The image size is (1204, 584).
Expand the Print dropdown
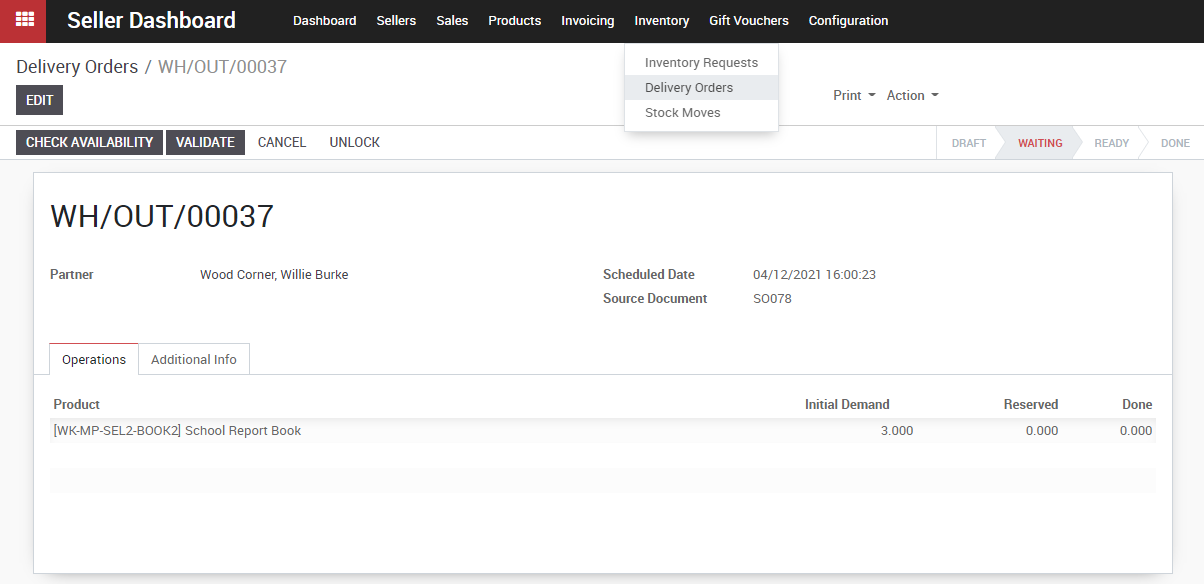click(x=854, y=95)
